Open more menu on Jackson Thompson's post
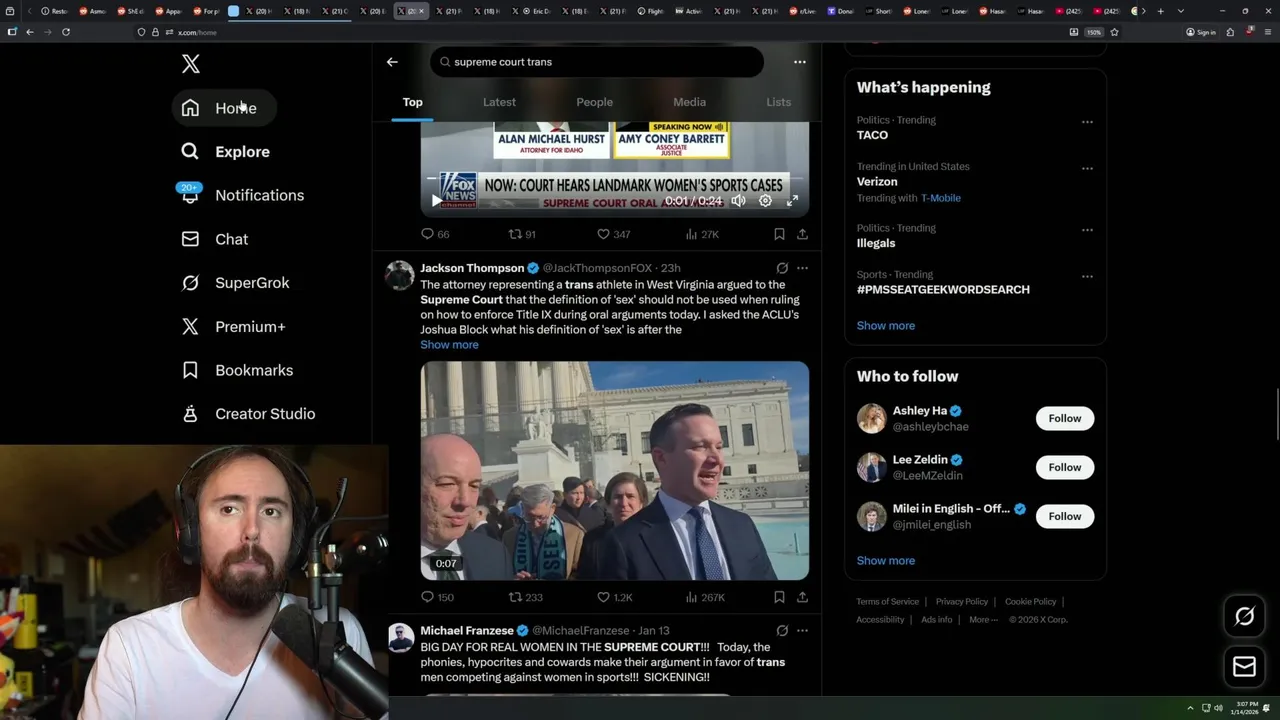This screenshot has height=720, width=1280. 802,268
